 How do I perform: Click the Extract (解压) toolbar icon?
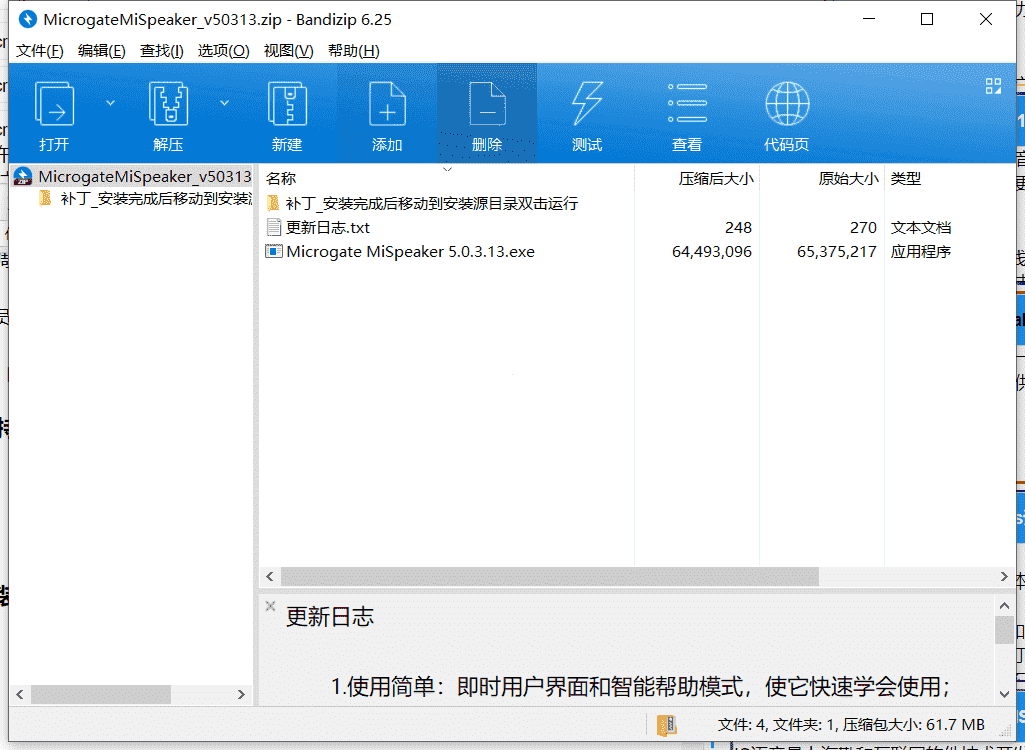168,103
